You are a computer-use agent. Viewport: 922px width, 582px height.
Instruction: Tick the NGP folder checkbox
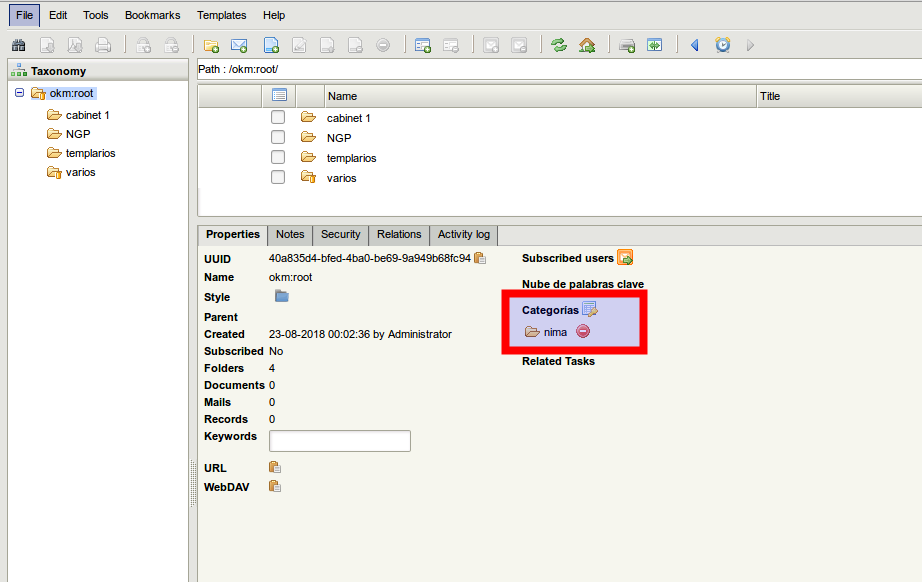279,138
